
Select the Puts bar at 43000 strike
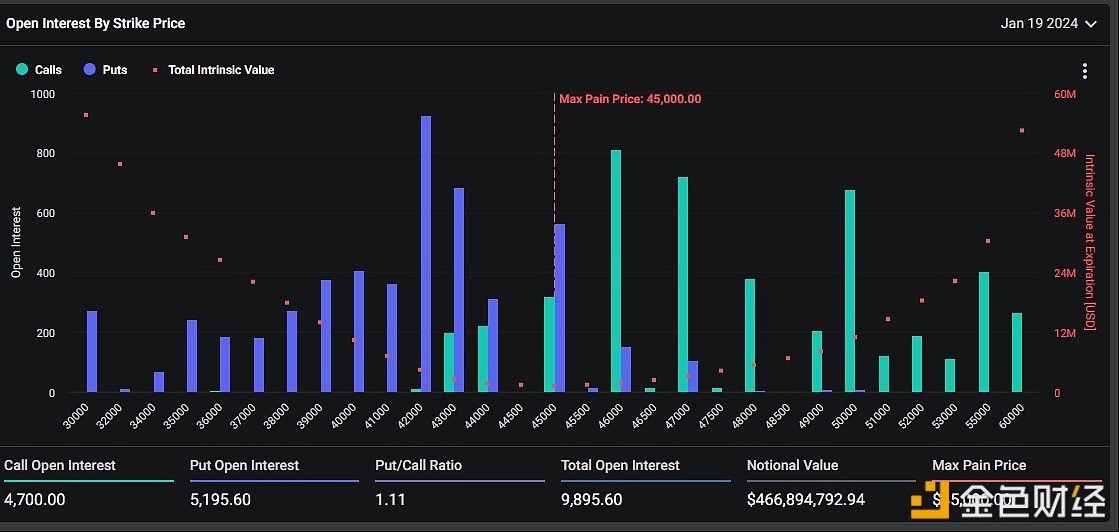459,290
